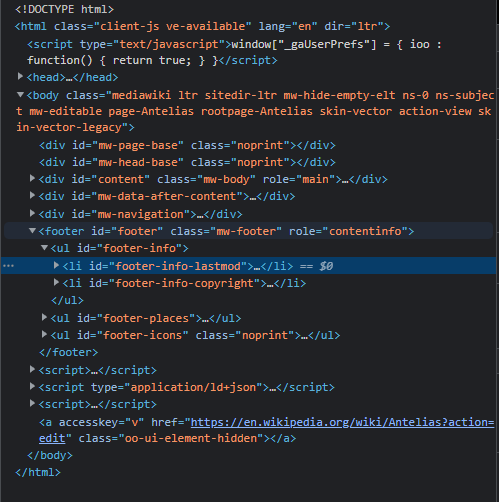The image size is (499, 502).
Task: Select the closing footer tag
Action: click(x=69, y=352)
